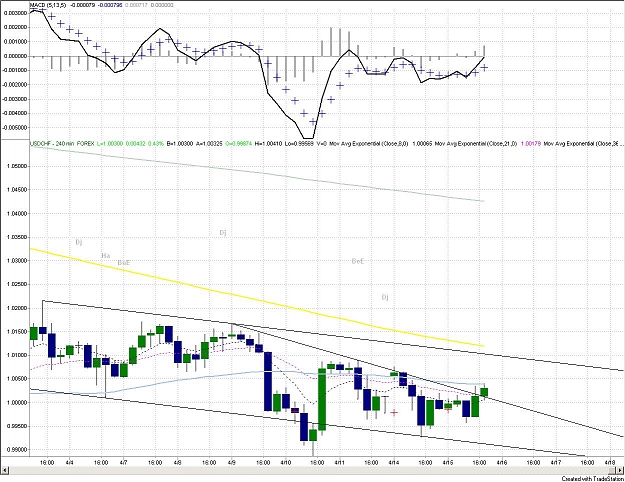Click the 4/16 date on the time axis
The height and width of the screenshot is (482, 625).
click(x=501, y=462)
